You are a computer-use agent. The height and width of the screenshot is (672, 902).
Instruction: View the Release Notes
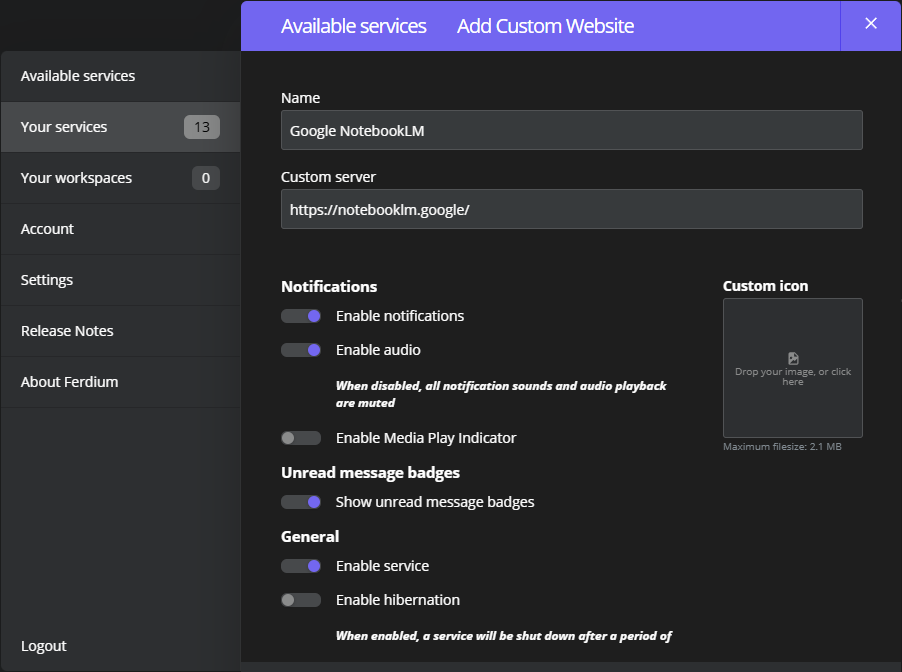[x=67, y=331]
